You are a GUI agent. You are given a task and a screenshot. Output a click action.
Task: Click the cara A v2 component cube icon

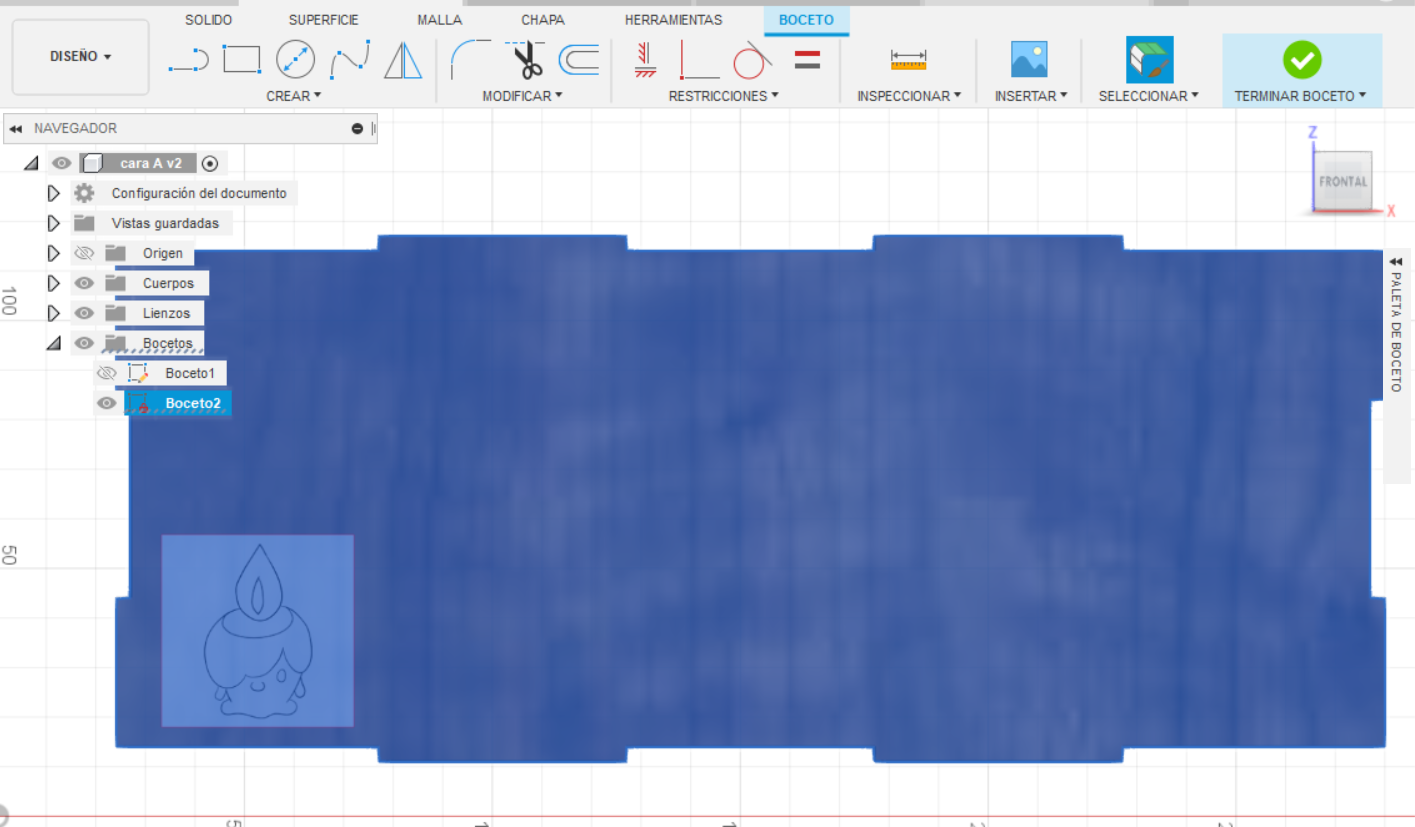[x=92, y=163]
